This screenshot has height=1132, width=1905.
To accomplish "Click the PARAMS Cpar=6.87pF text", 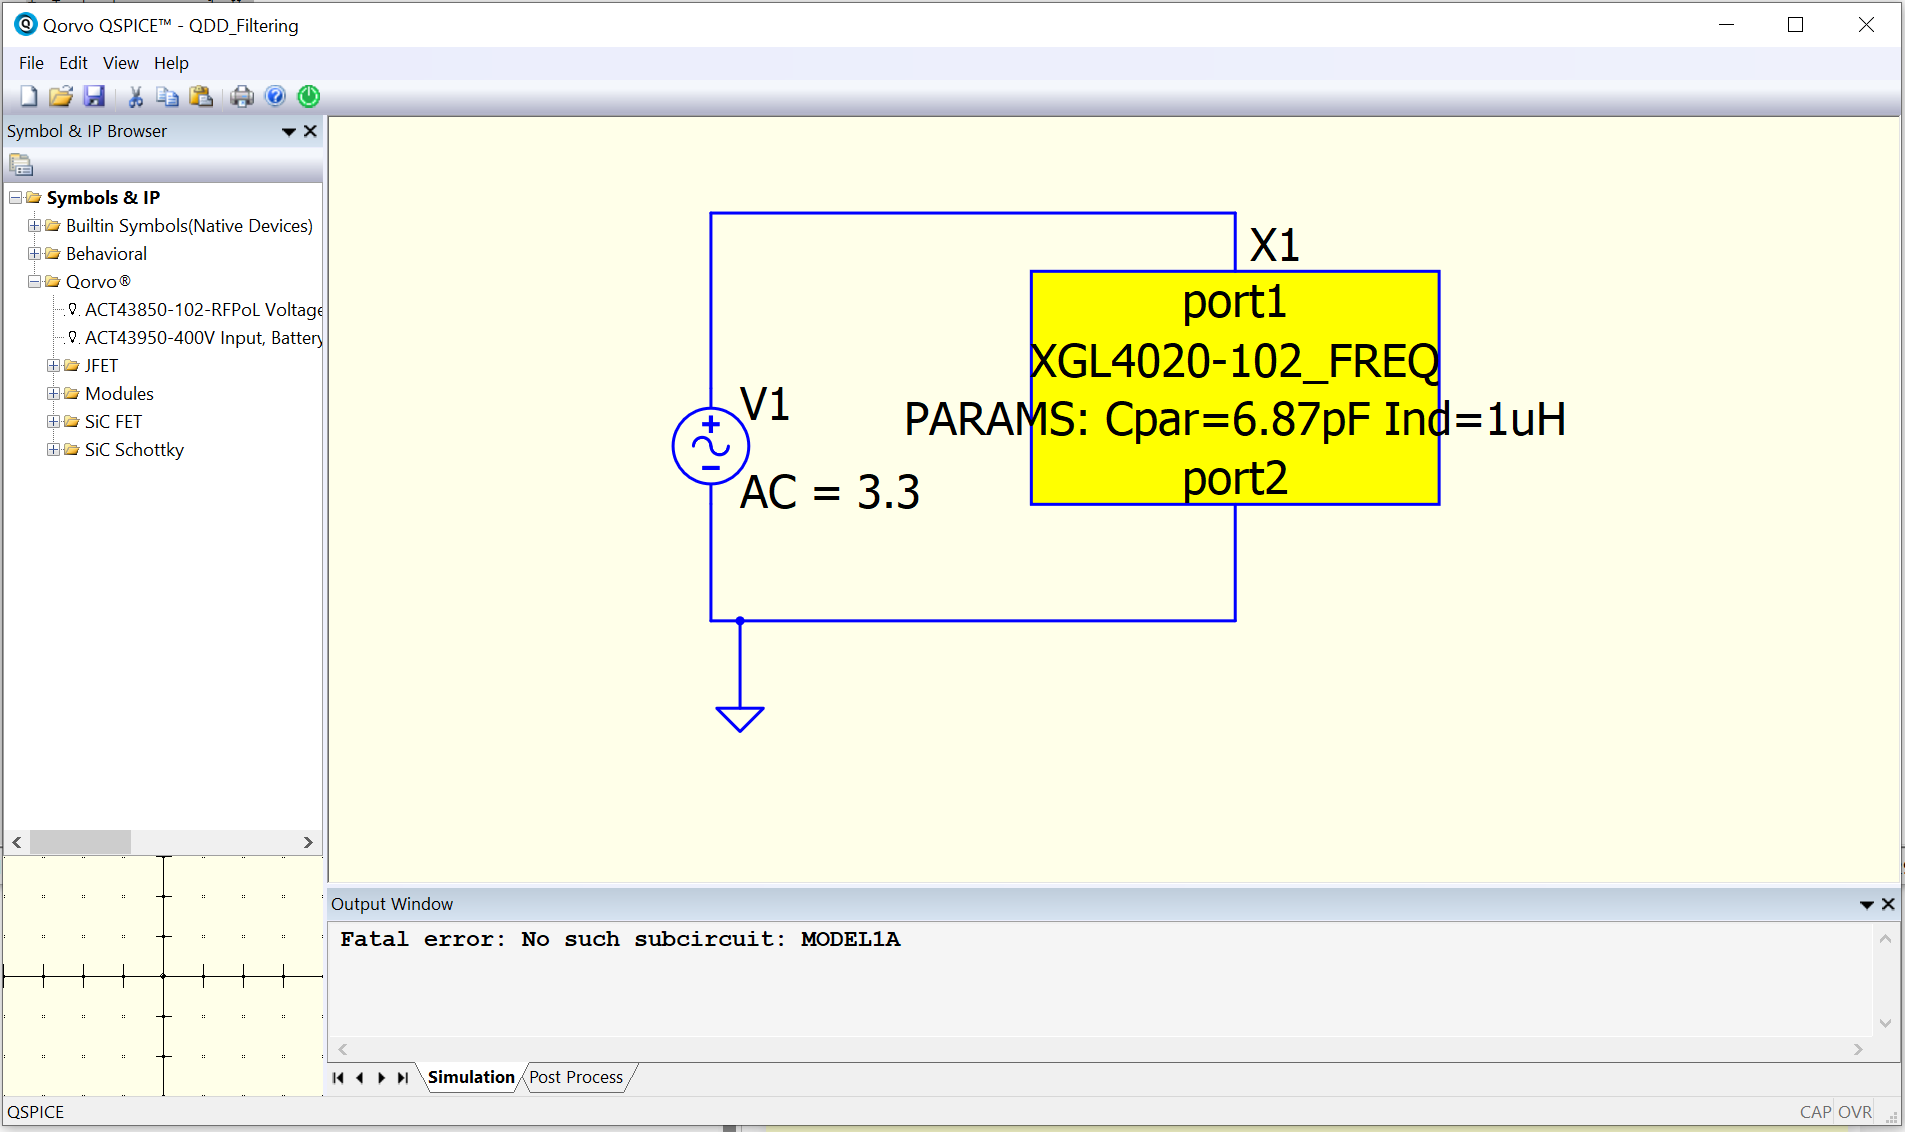I will 1235,419.
